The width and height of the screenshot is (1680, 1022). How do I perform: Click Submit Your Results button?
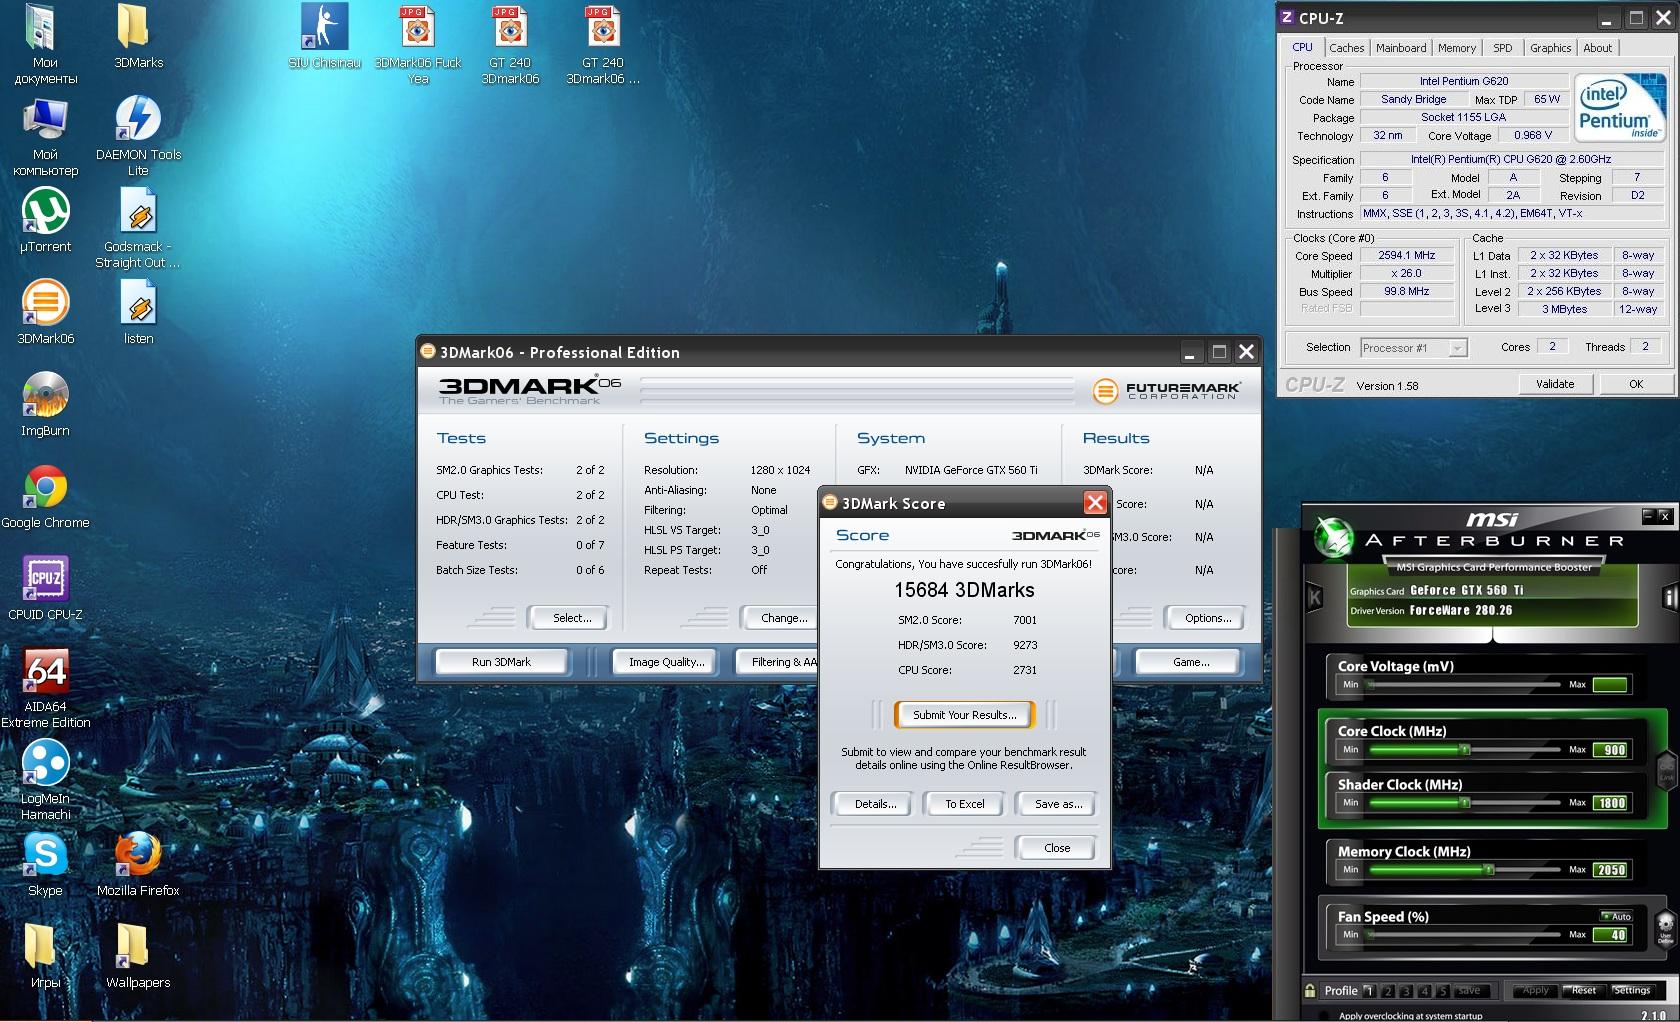[x=965, y=715]
